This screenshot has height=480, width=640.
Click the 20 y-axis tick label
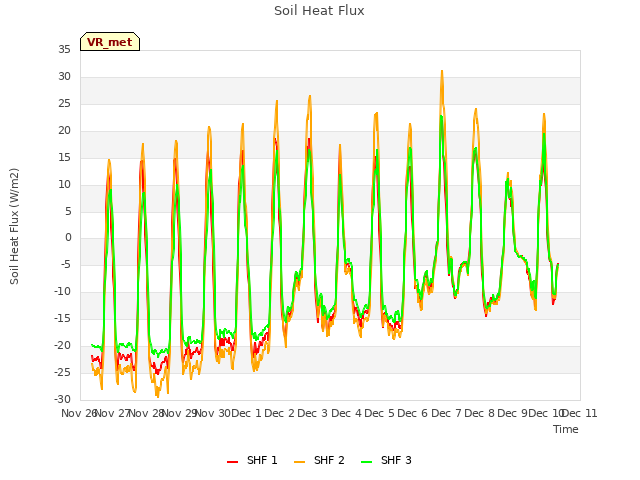64,131
